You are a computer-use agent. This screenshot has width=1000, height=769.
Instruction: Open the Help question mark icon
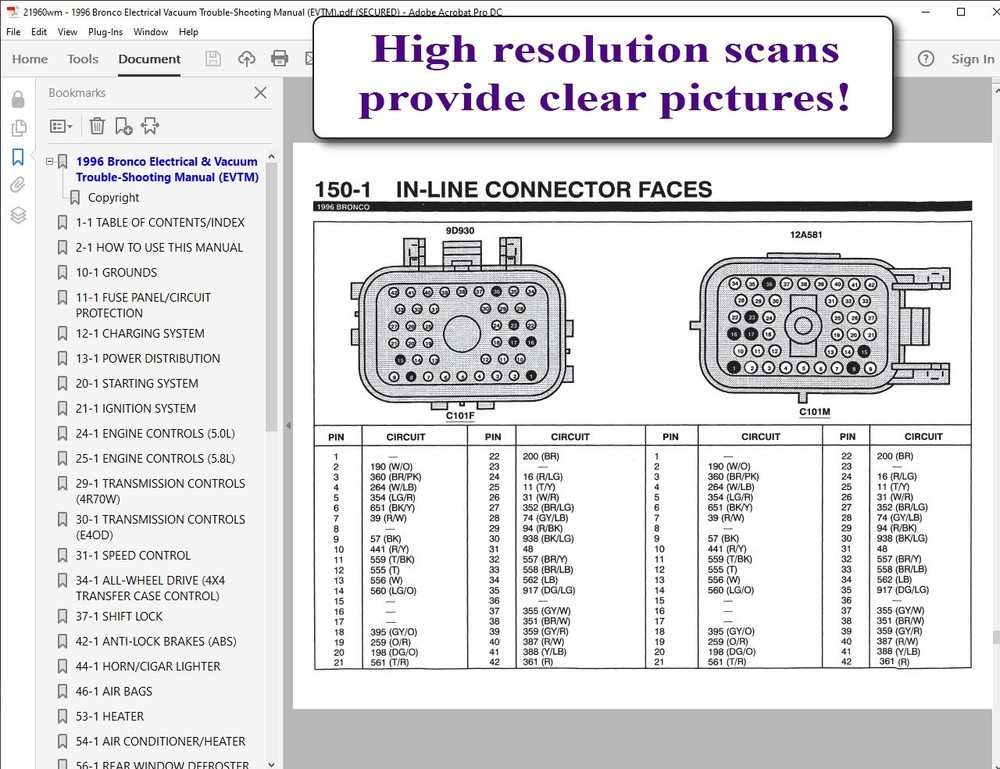click(x=926, y=59)
